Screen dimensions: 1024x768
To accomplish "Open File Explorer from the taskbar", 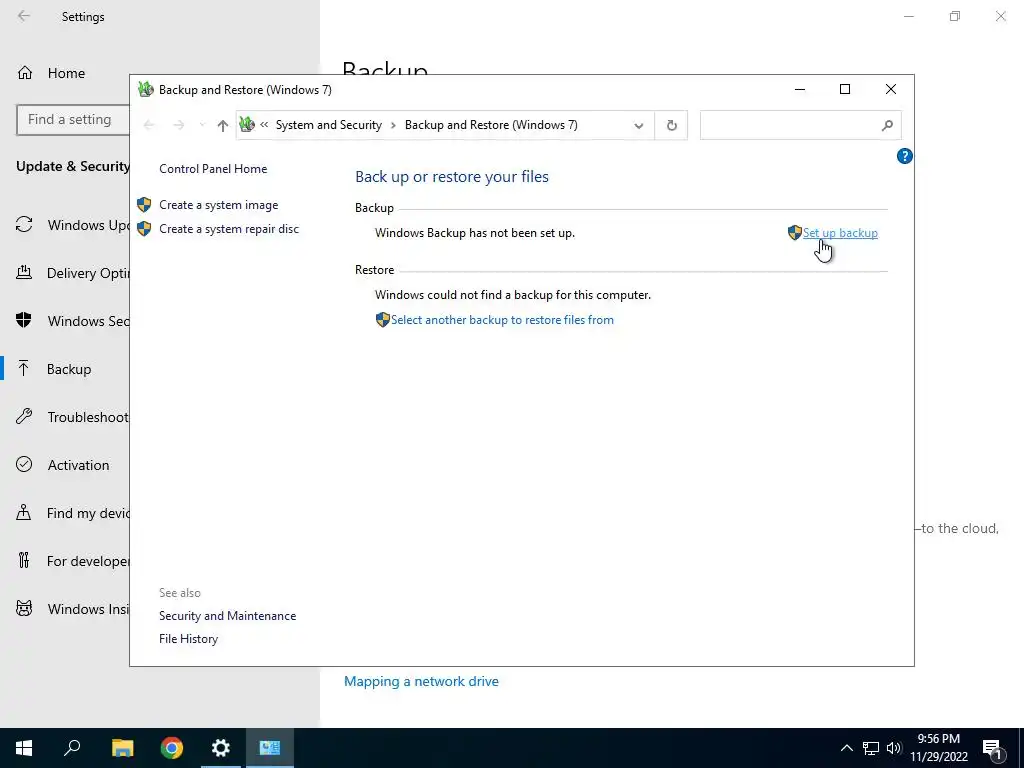I will coord(122,748).
